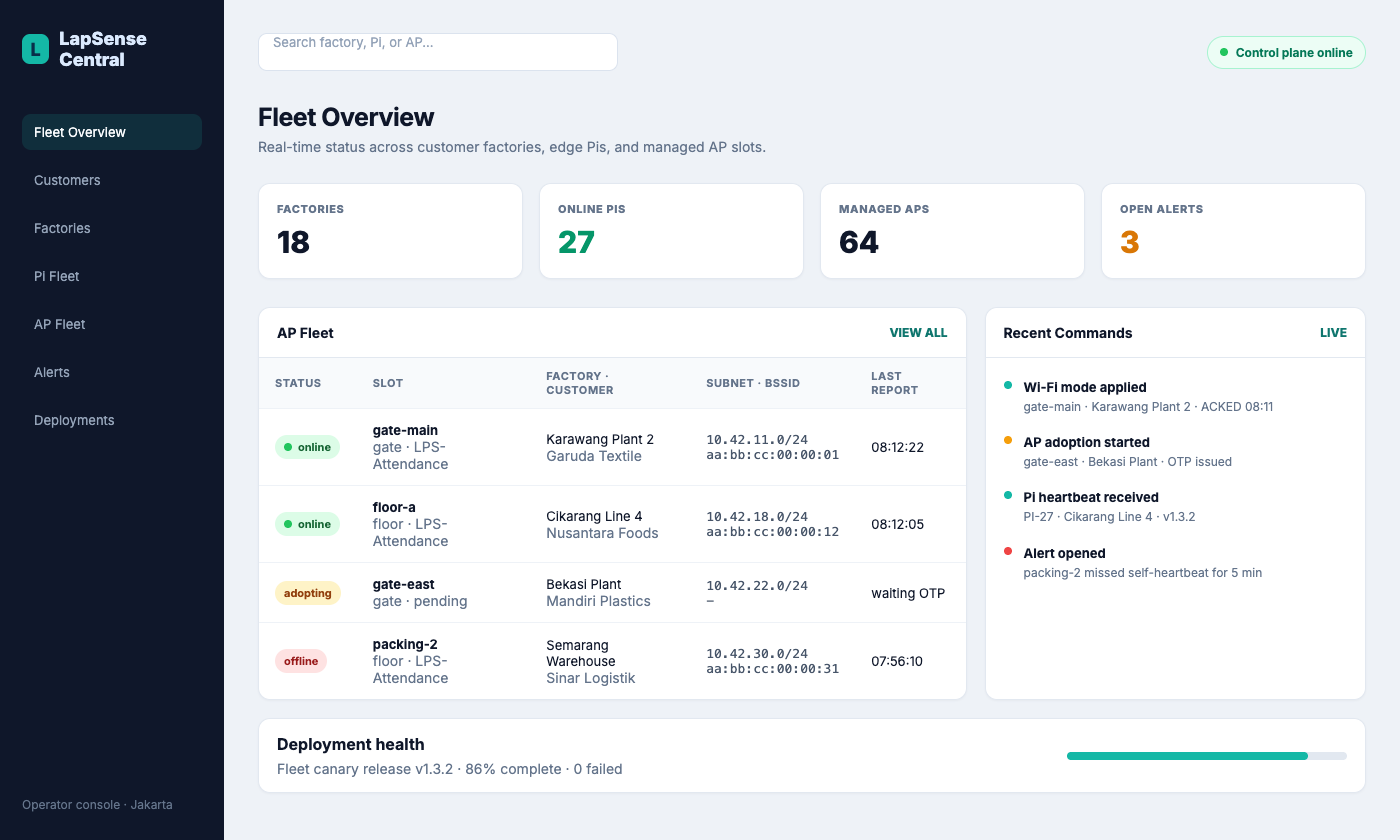Viewport: 1400px width, 840px height.
Task: Click the LIVE label in Recent Commands
Action: [x=1333, y=333]
